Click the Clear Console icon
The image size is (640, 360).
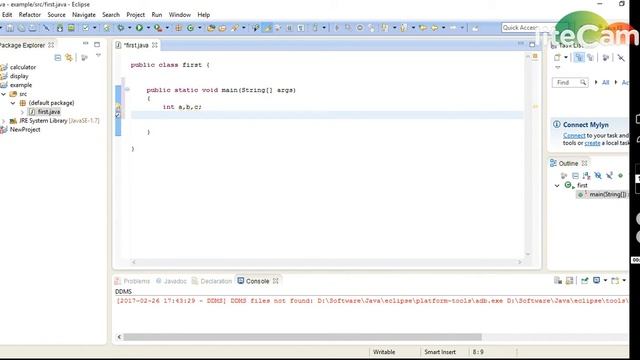pyautogui.click(x=558, y=280)
